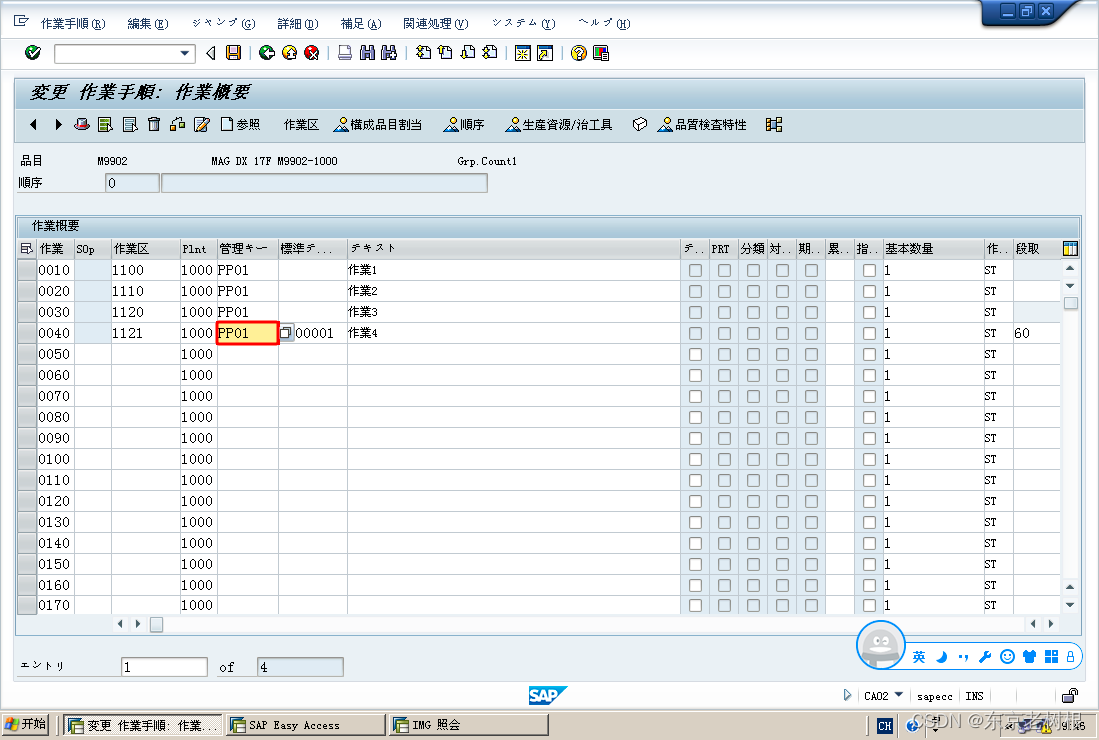
Task: Click the table layout configuration icon
Action: [1070, 248]
